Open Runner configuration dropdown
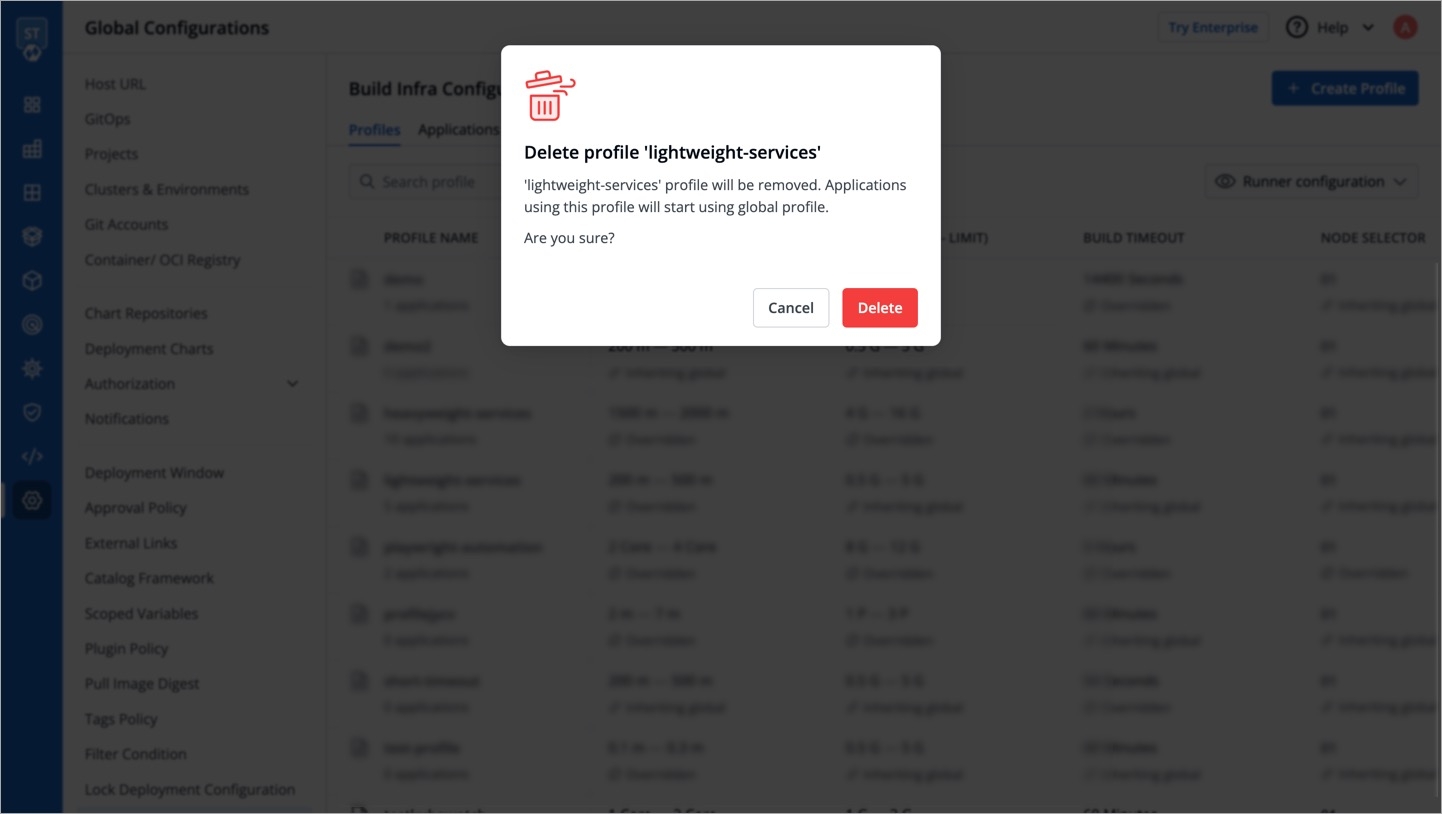This screenshot has height=814, width=1442. pyautogui.click(x=1311, y=181)
